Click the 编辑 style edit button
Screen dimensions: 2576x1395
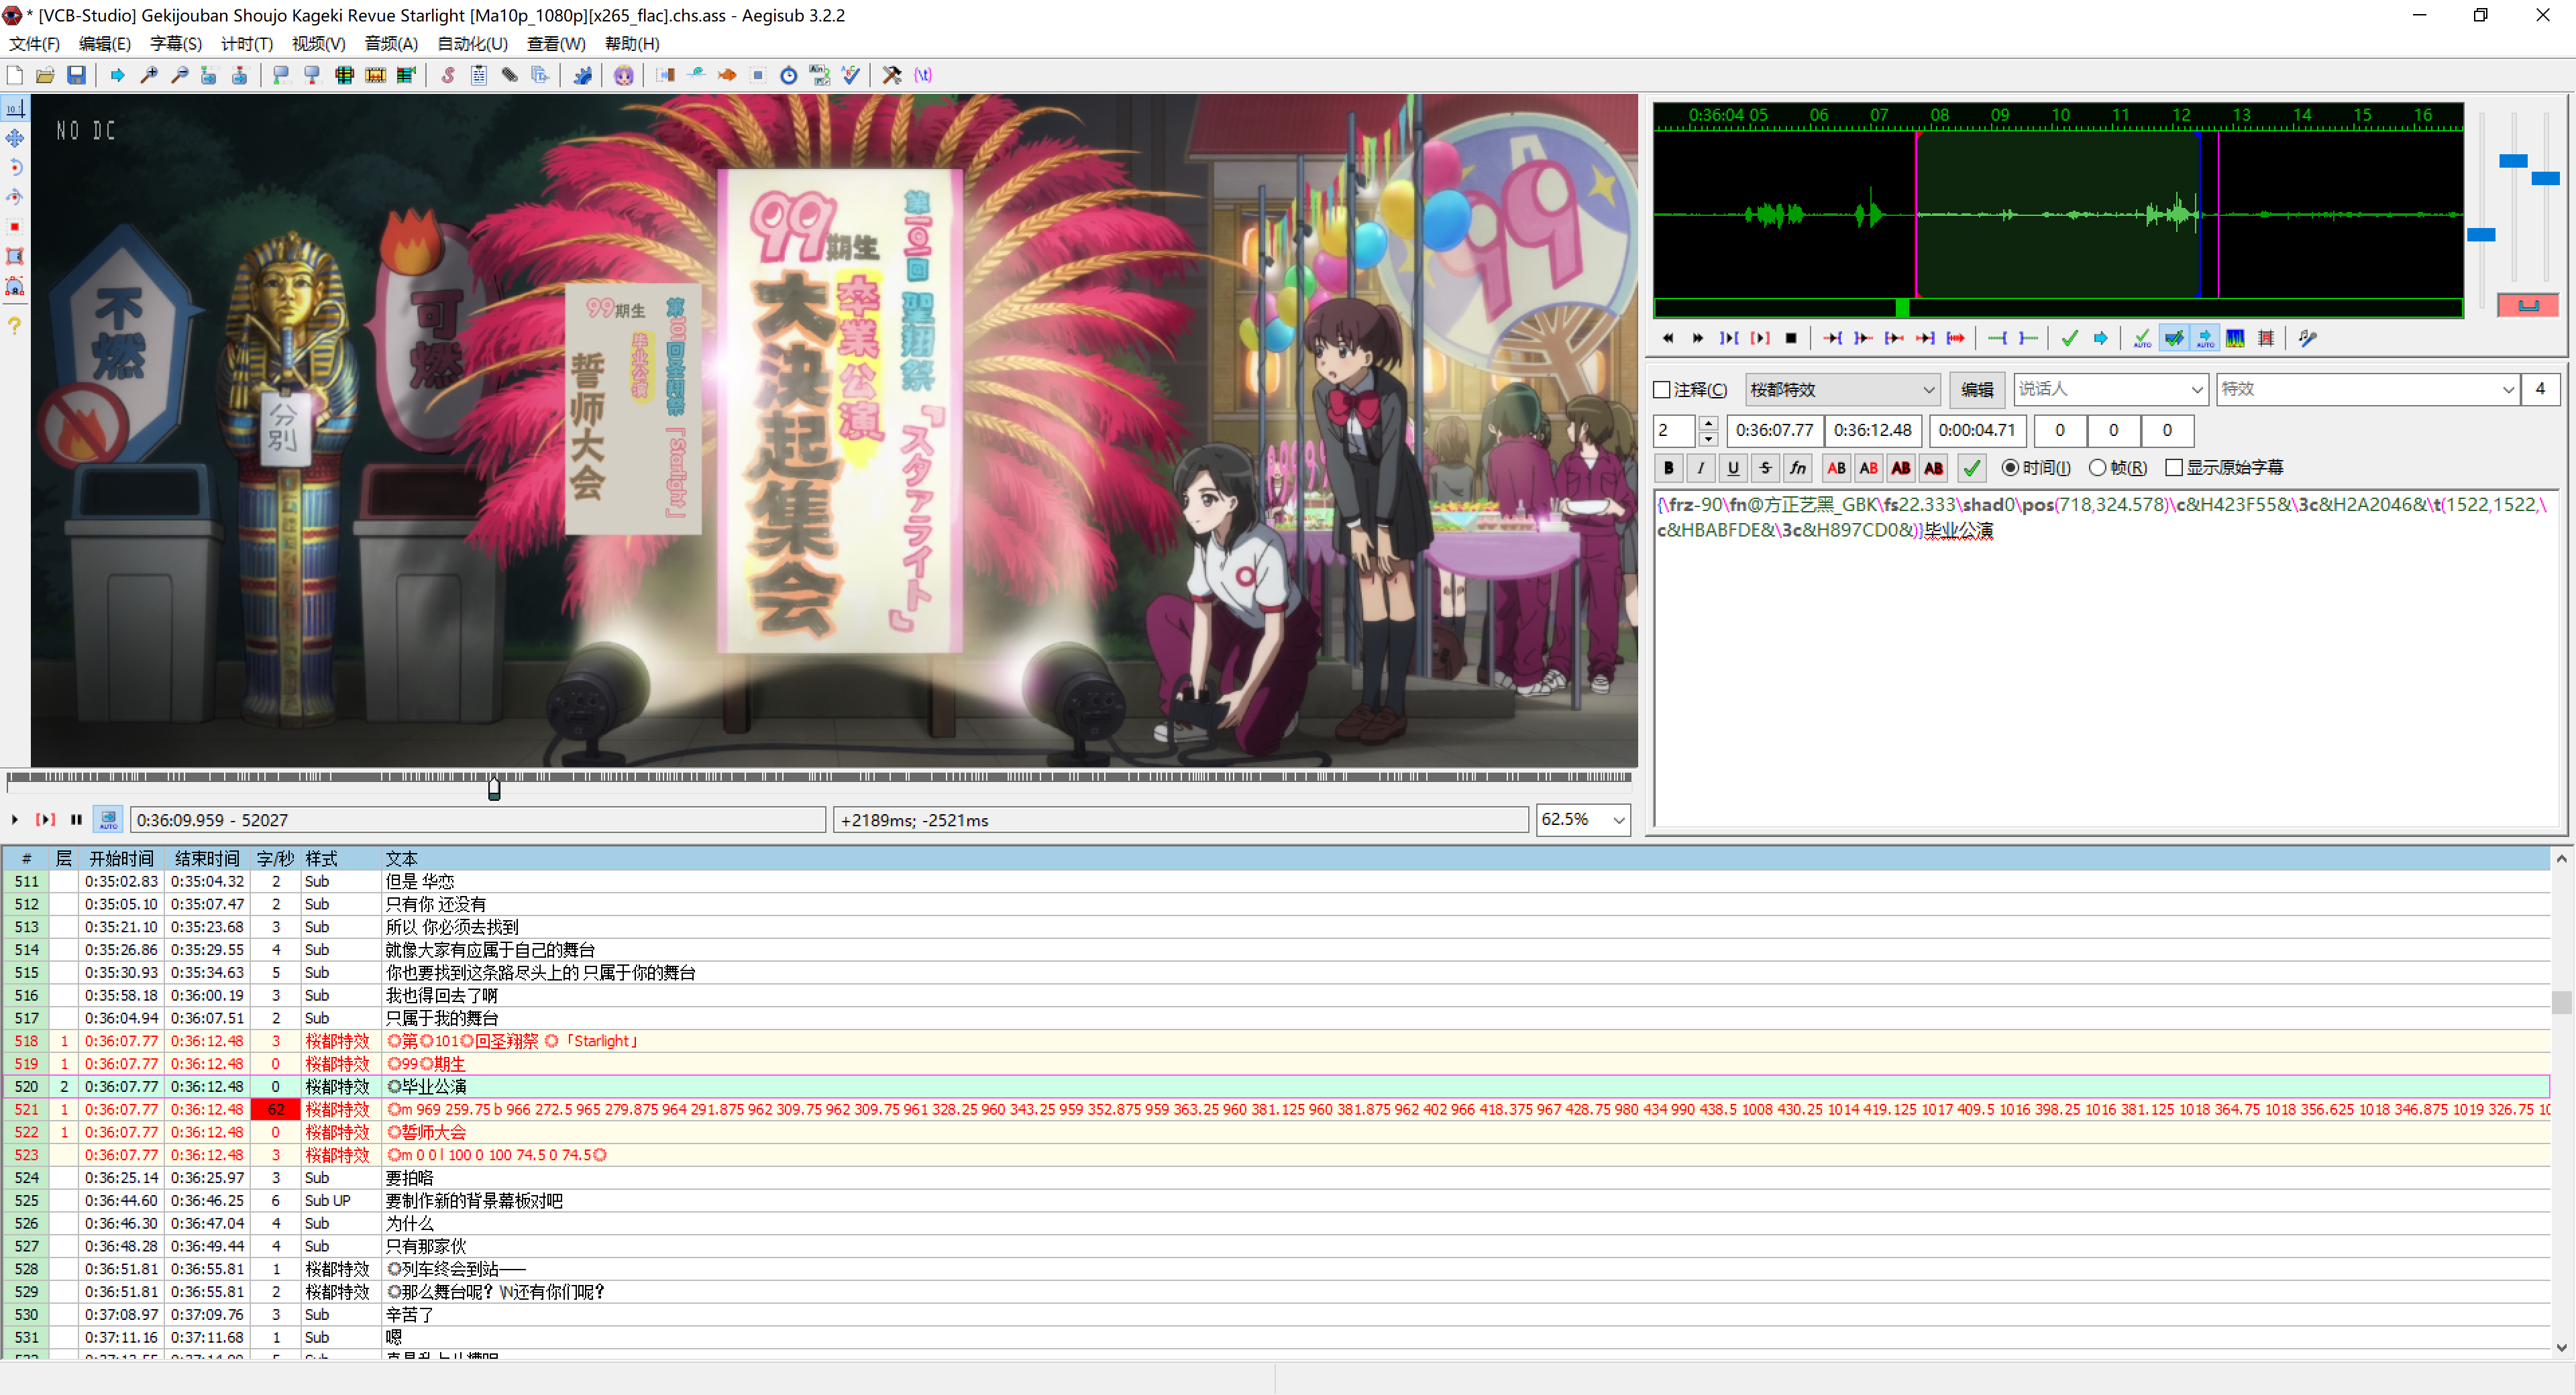point(1977,389)
